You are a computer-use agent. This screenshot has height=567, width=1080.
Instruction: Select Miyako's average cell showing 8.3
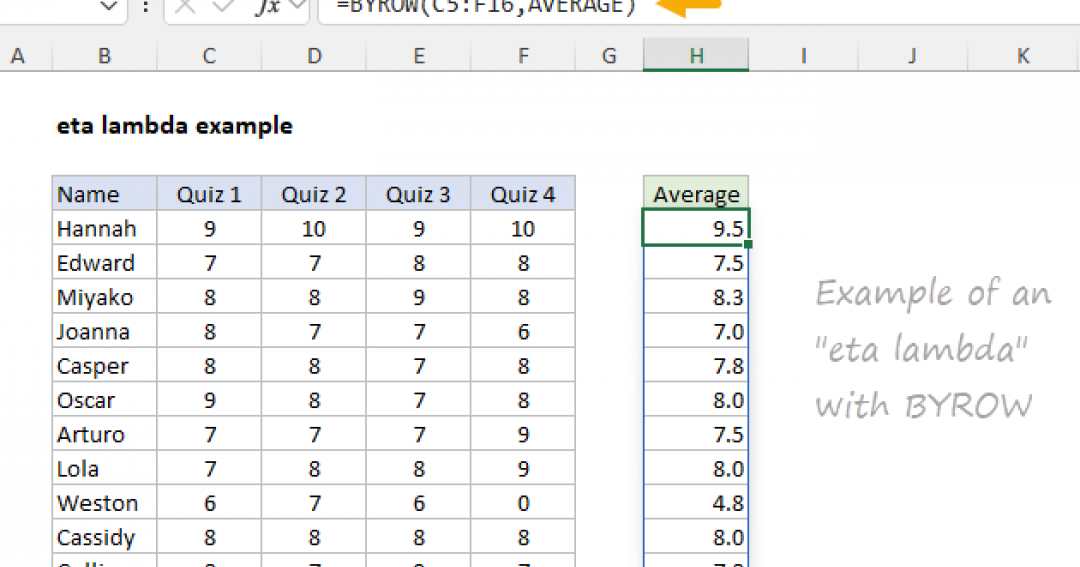[x=696, y=297]
